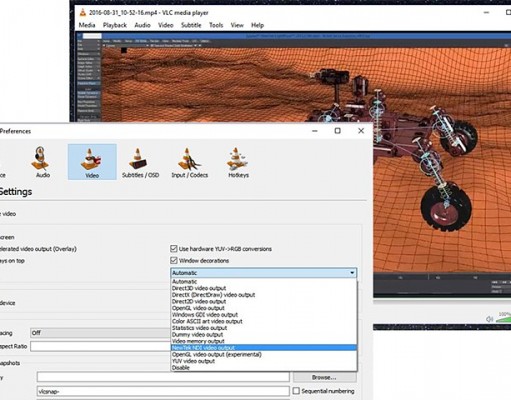Viewport: 511px width, 400px height.
Task: Open the Audio menu in menu bar
Action: (x=142, y=25)
